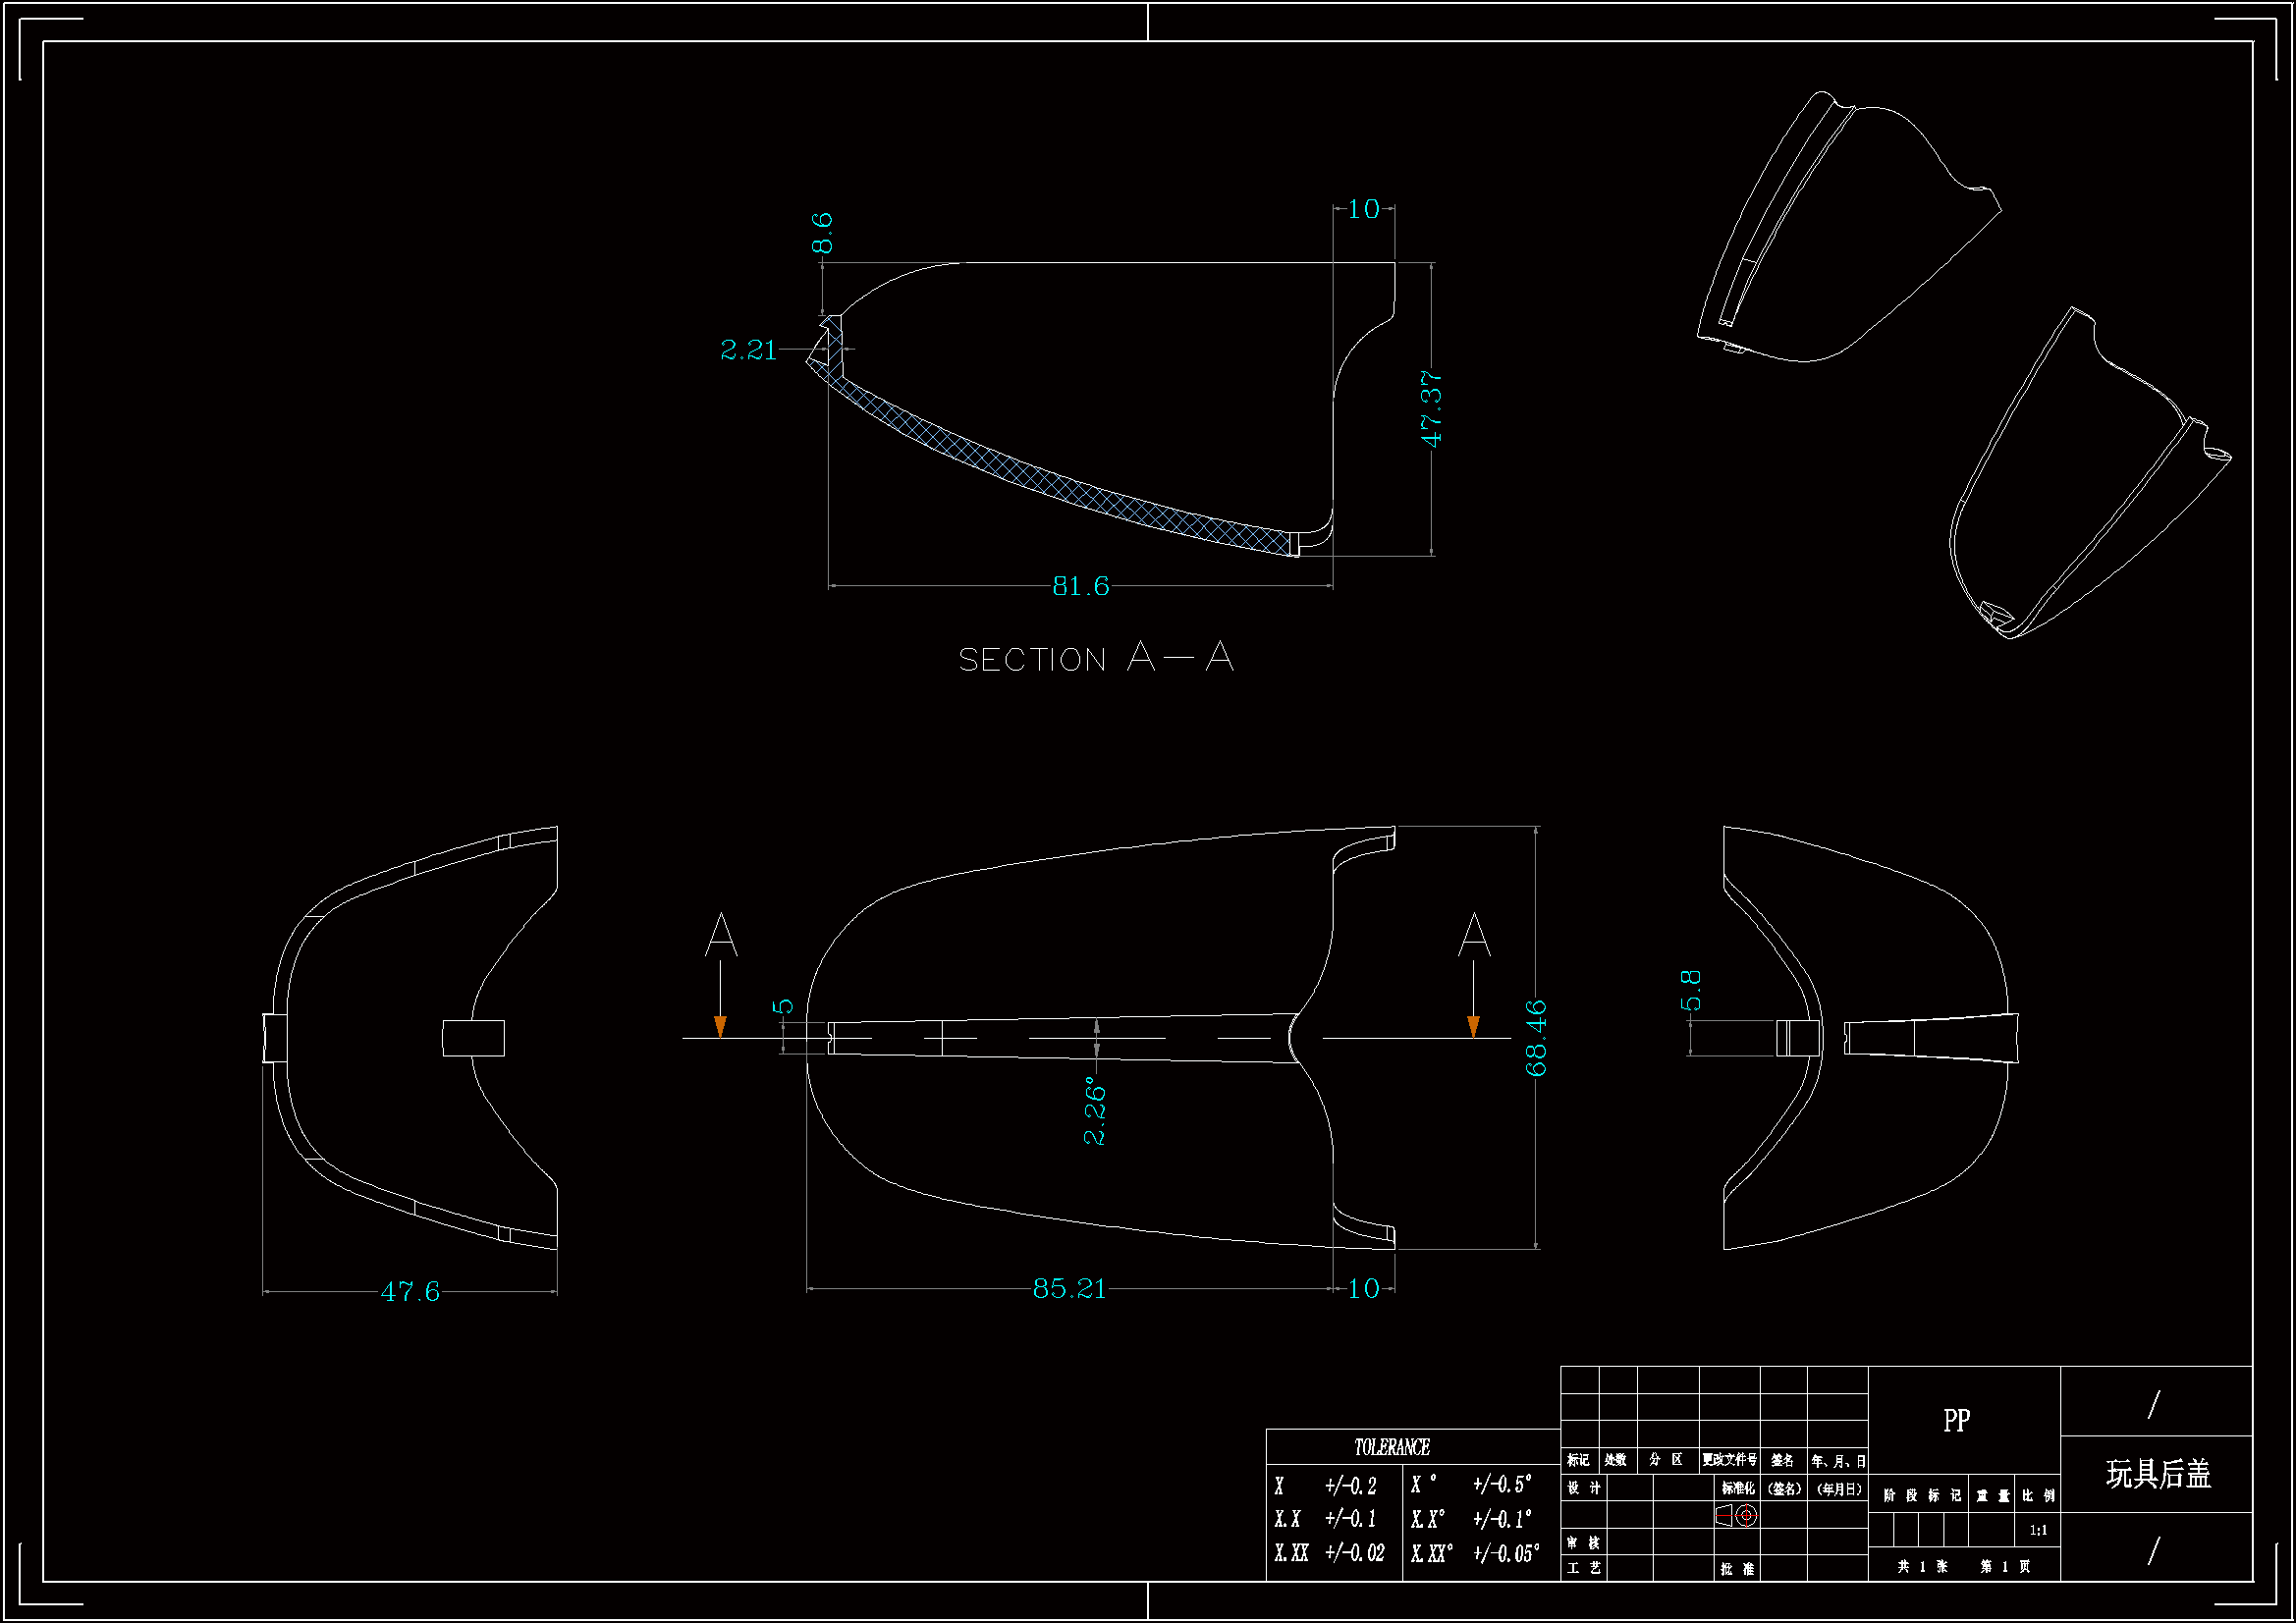This screenshot has width=2296, height=1623.
Task: Click the right orange section arrow
Action: pos(1473,1025)
